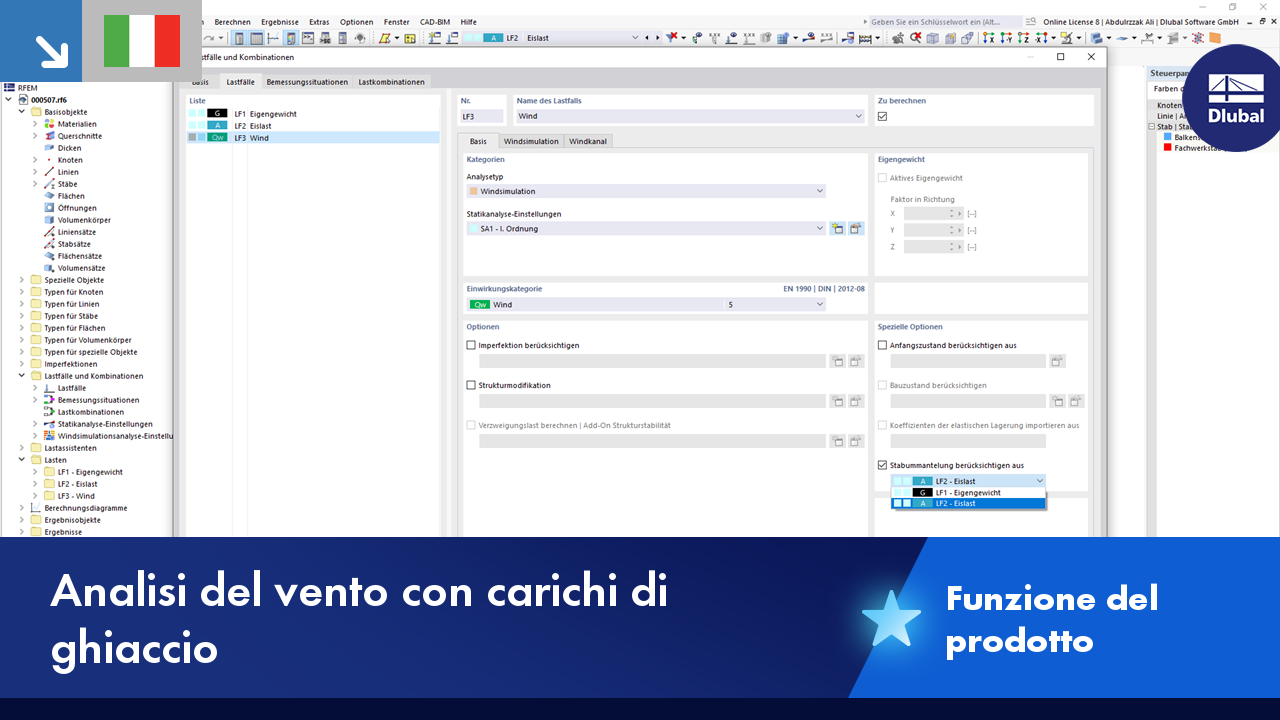The width and height of the screenshot is (1280, 720).
Task: Select the view in X direction icon
Action: [989, 38]
